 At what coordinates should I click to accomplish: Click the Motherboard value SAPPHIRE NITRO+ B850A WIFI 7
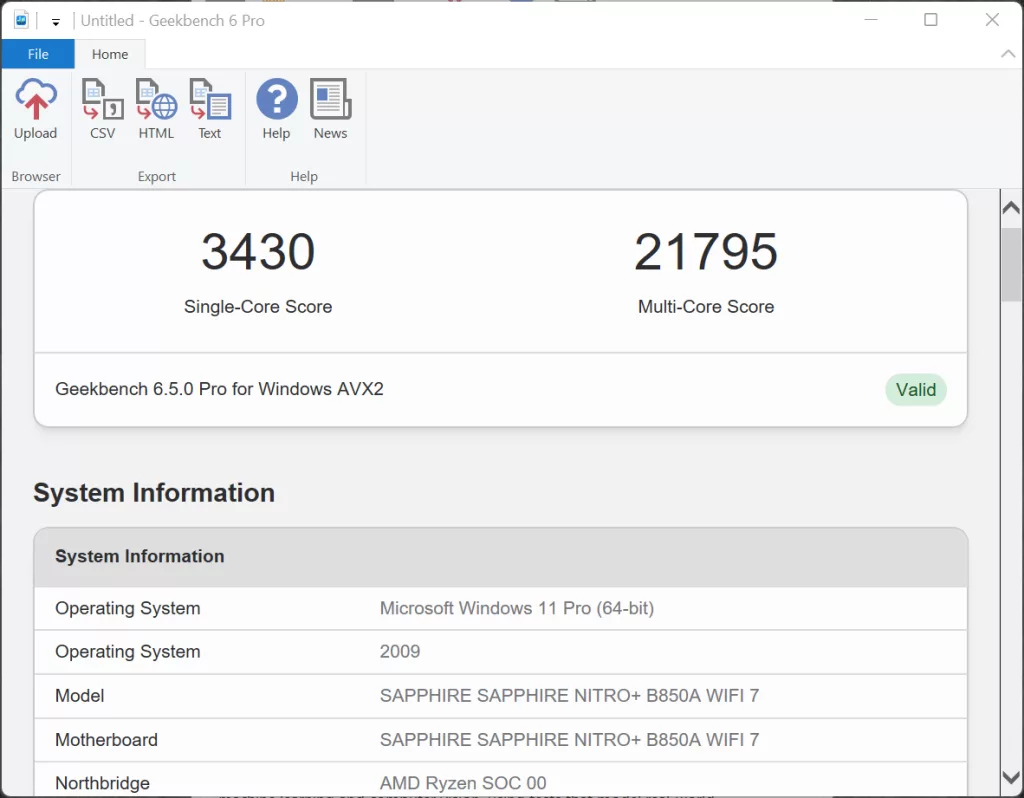569,740
